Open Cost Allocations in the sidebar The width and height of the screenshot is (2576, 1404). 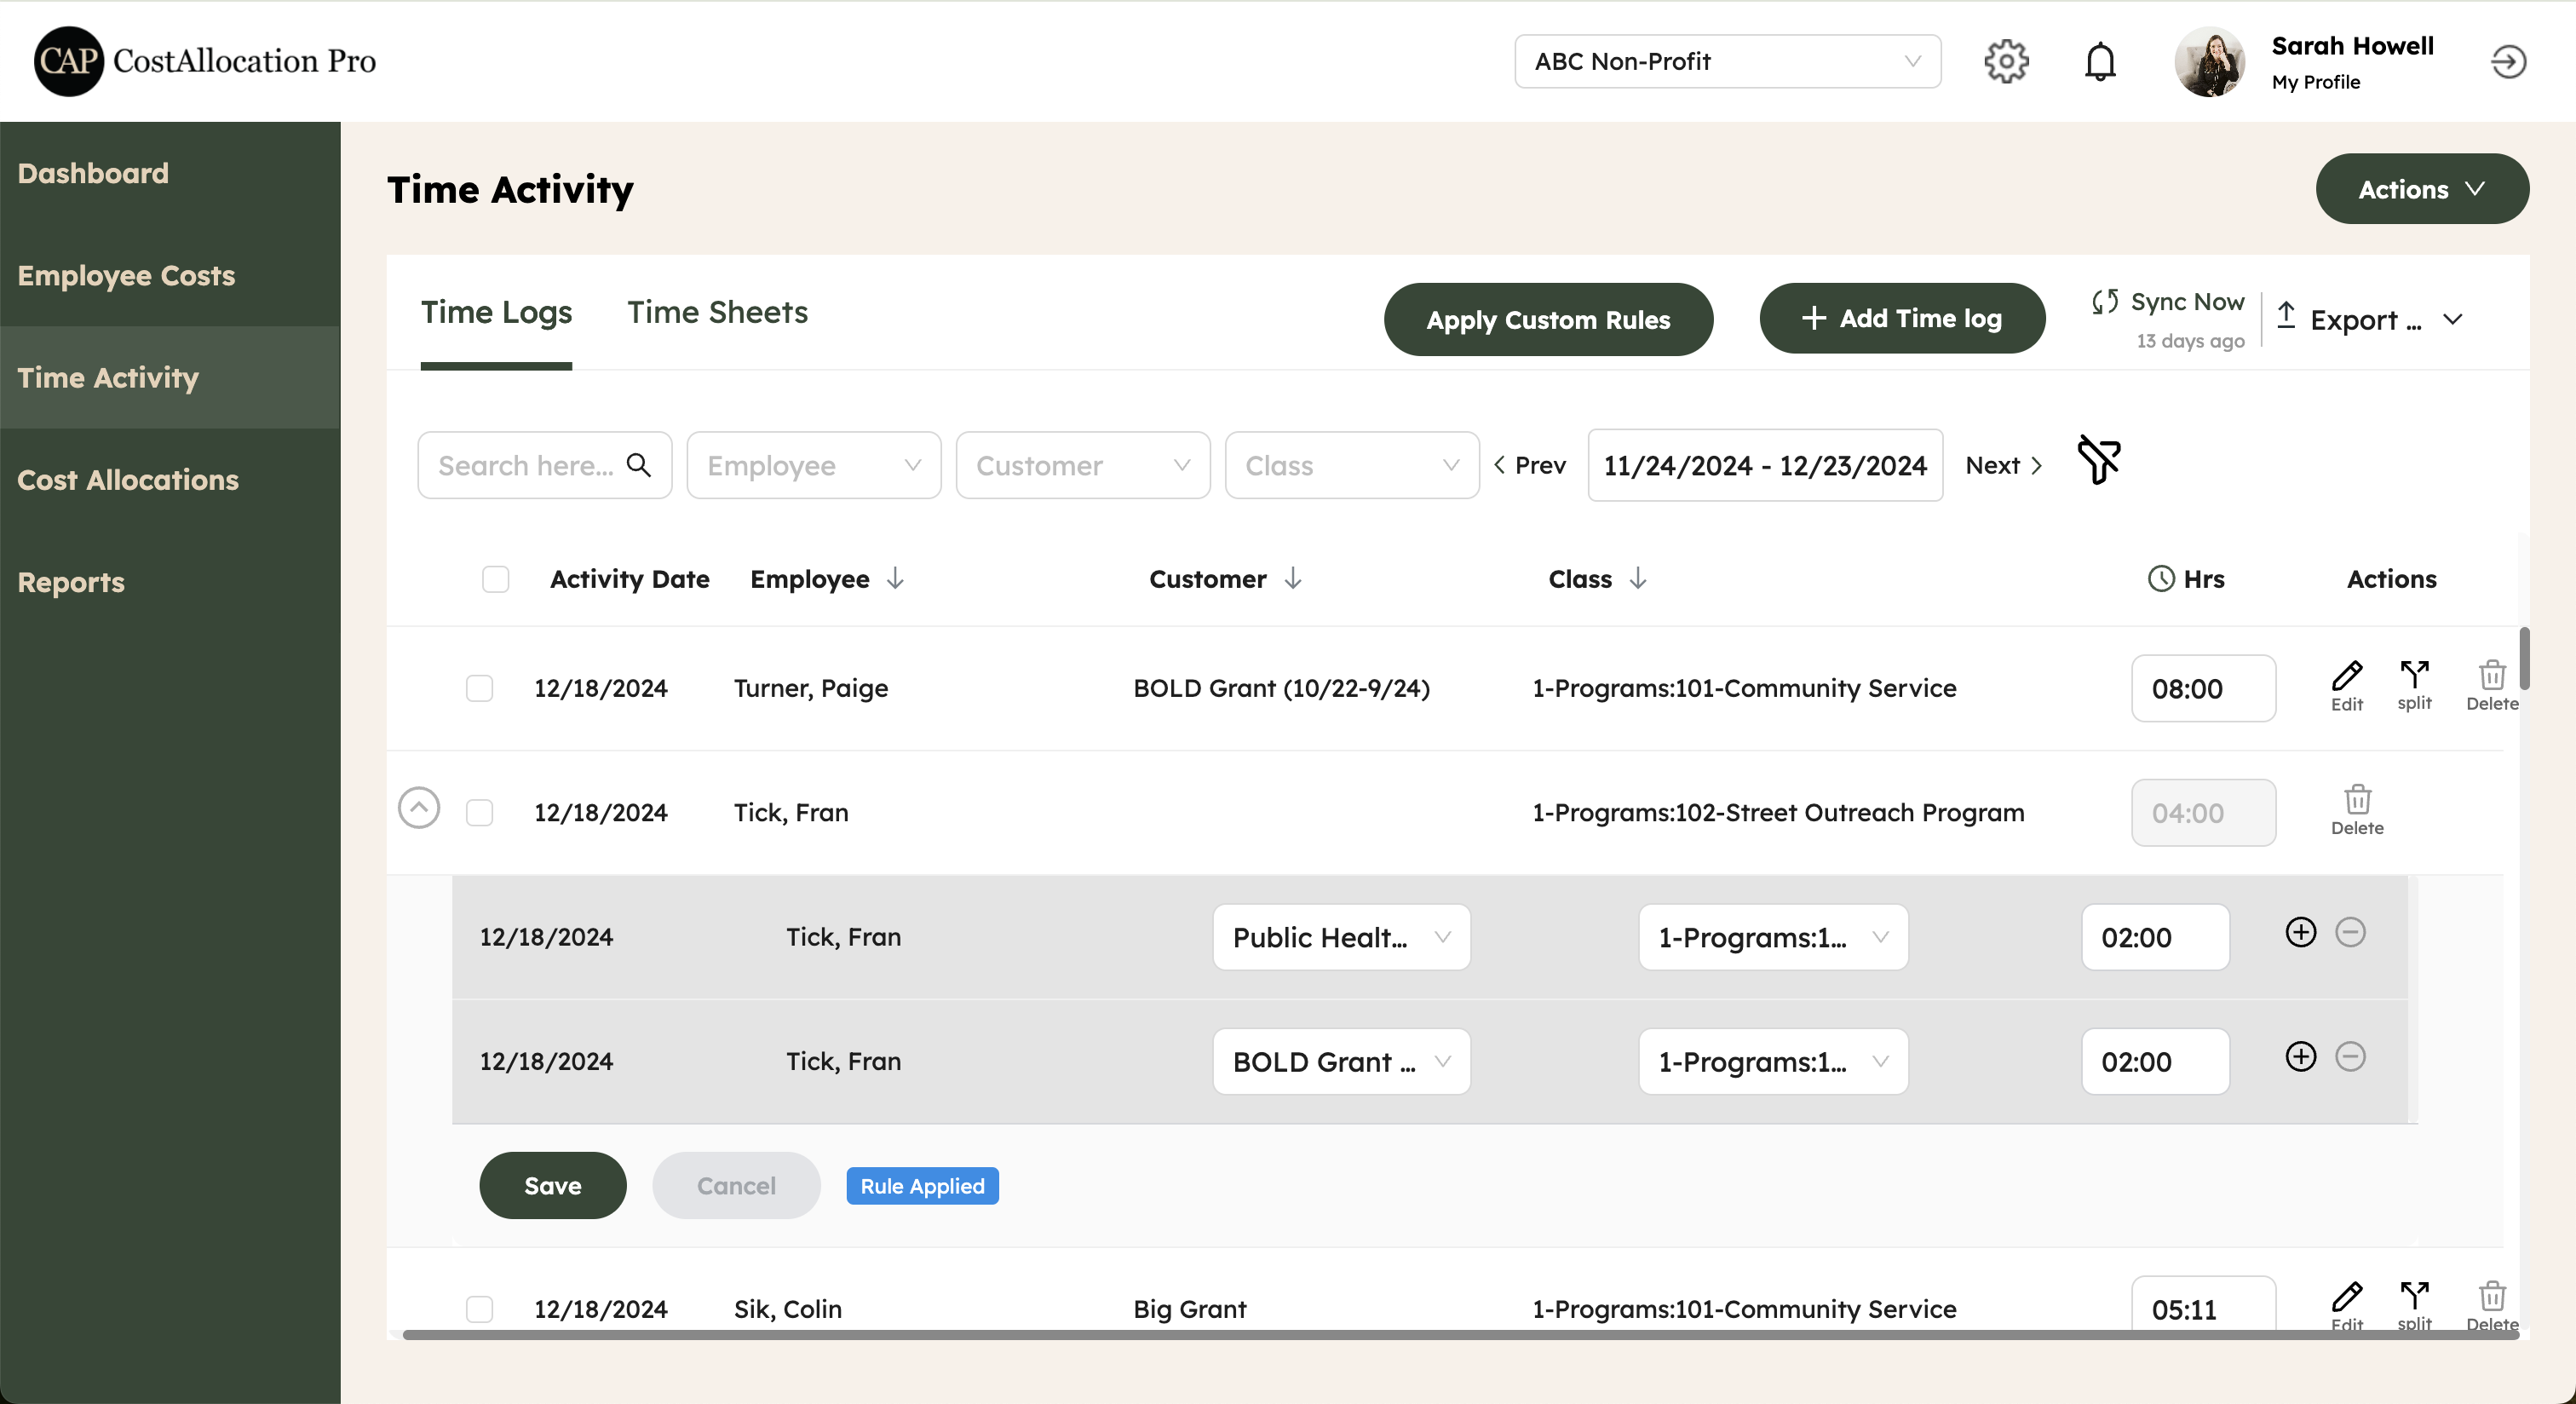(128, 480)
